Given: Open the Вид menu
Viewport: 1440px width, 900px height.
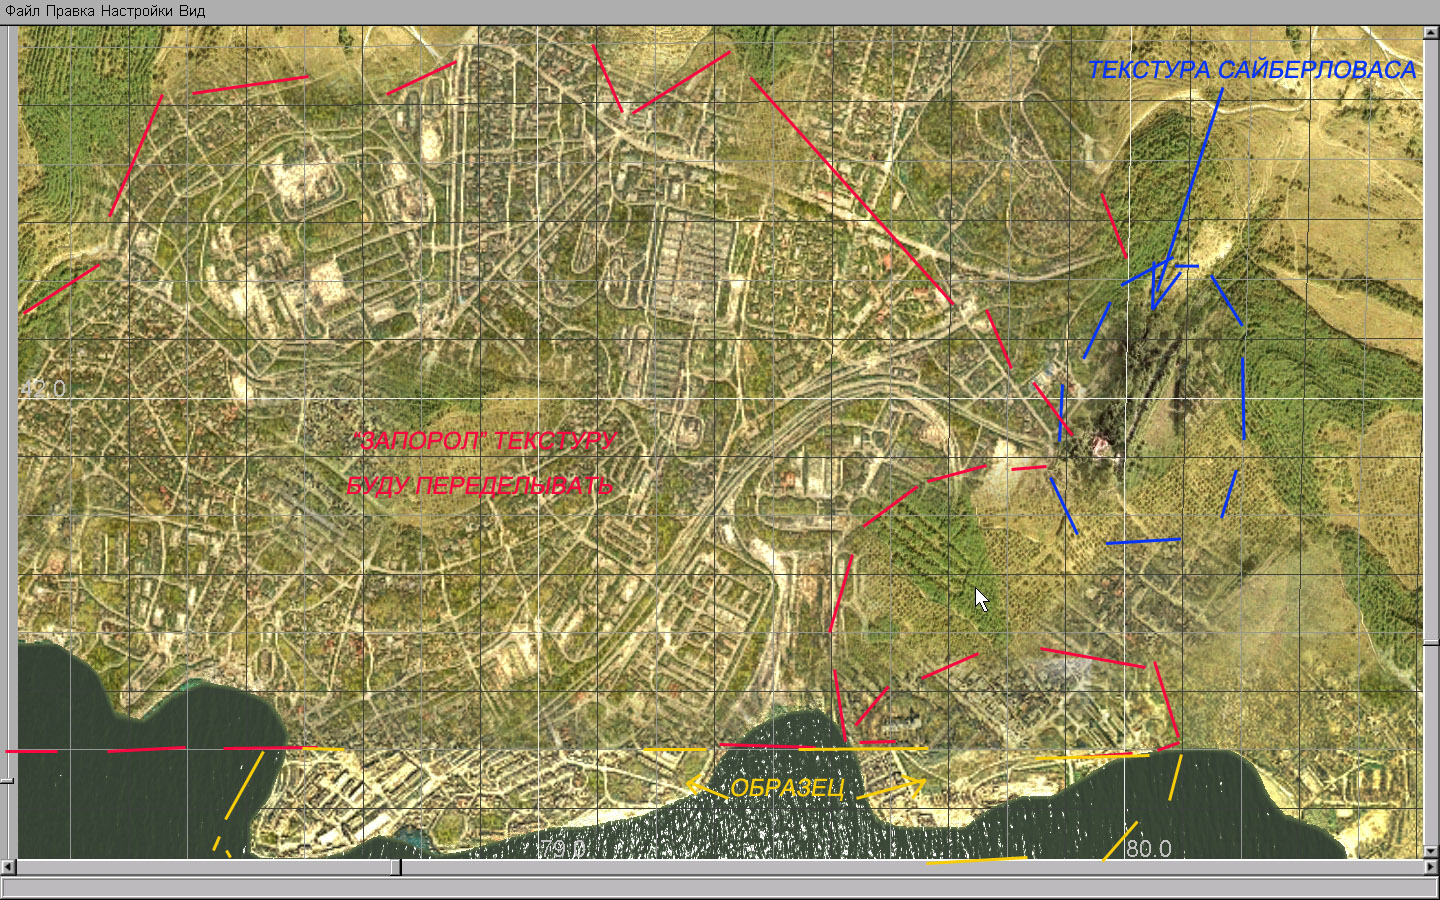Looking at the screenshot, I should click(x=192, y=11).
